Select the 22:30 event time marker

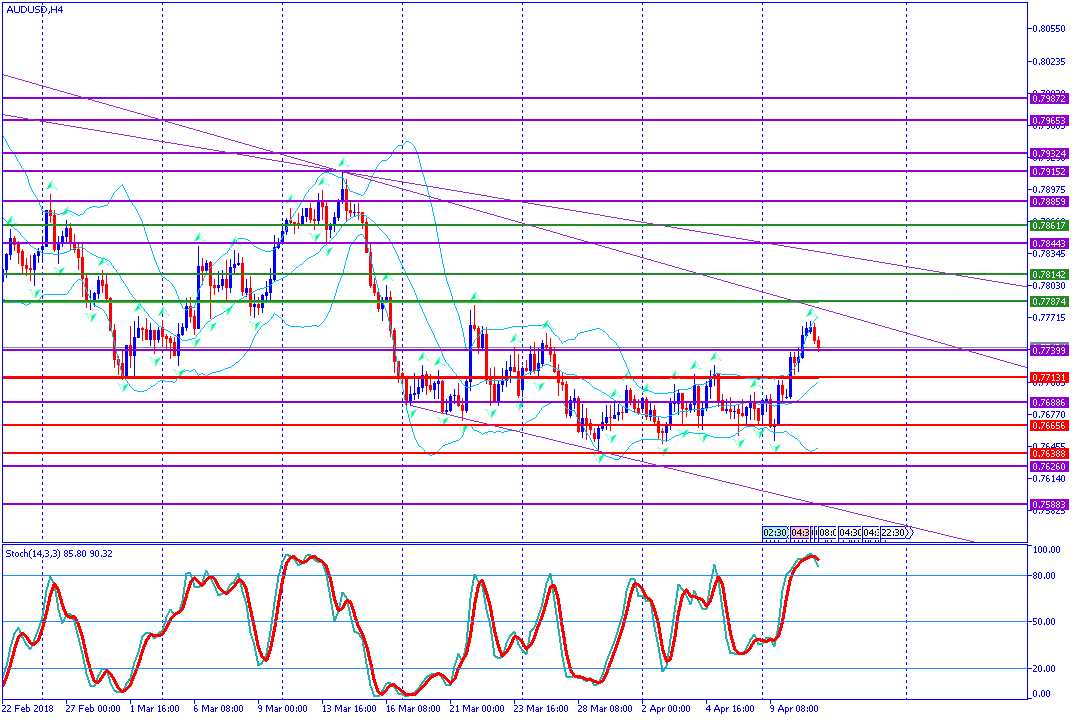coord(893,532)
